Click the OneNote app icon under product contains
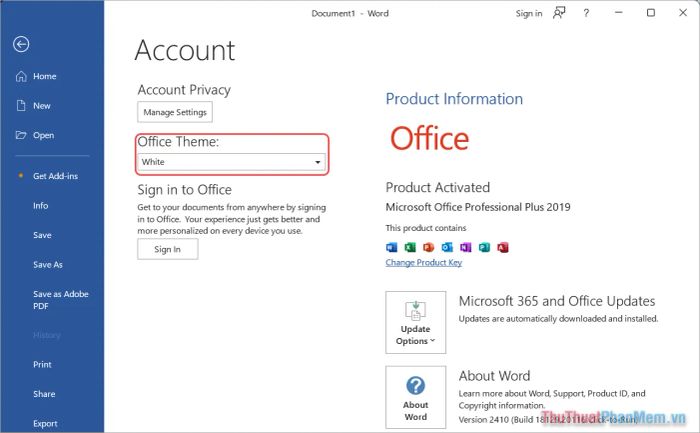700x433 pixels. (x=466, y=247)
